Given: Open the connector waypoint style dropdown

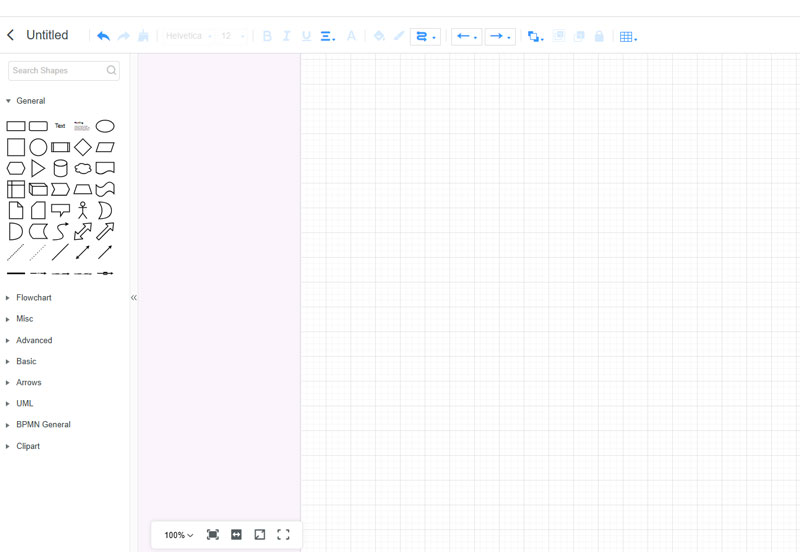Looking at the screenshot, I should click(425, 37).
